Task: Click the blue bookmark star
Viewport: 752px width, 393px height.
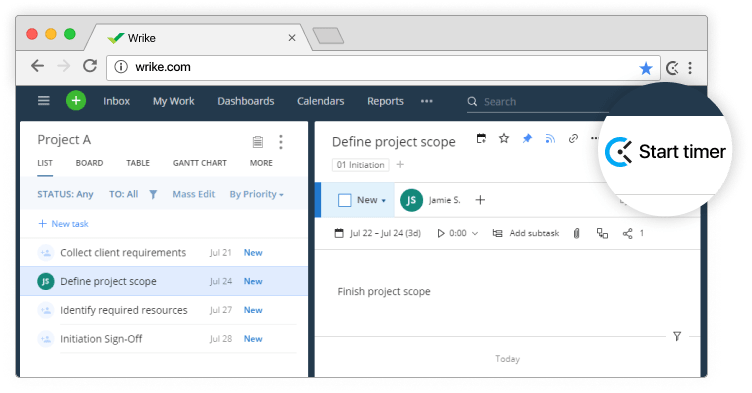Action: pos(646,68)
